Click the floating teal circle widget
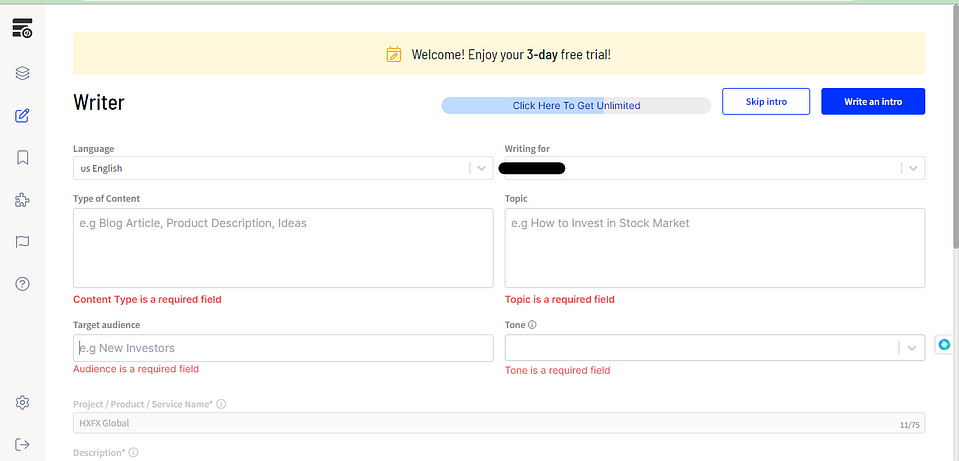The width and height of the screenshot is (959, 461). click(944, 345)
